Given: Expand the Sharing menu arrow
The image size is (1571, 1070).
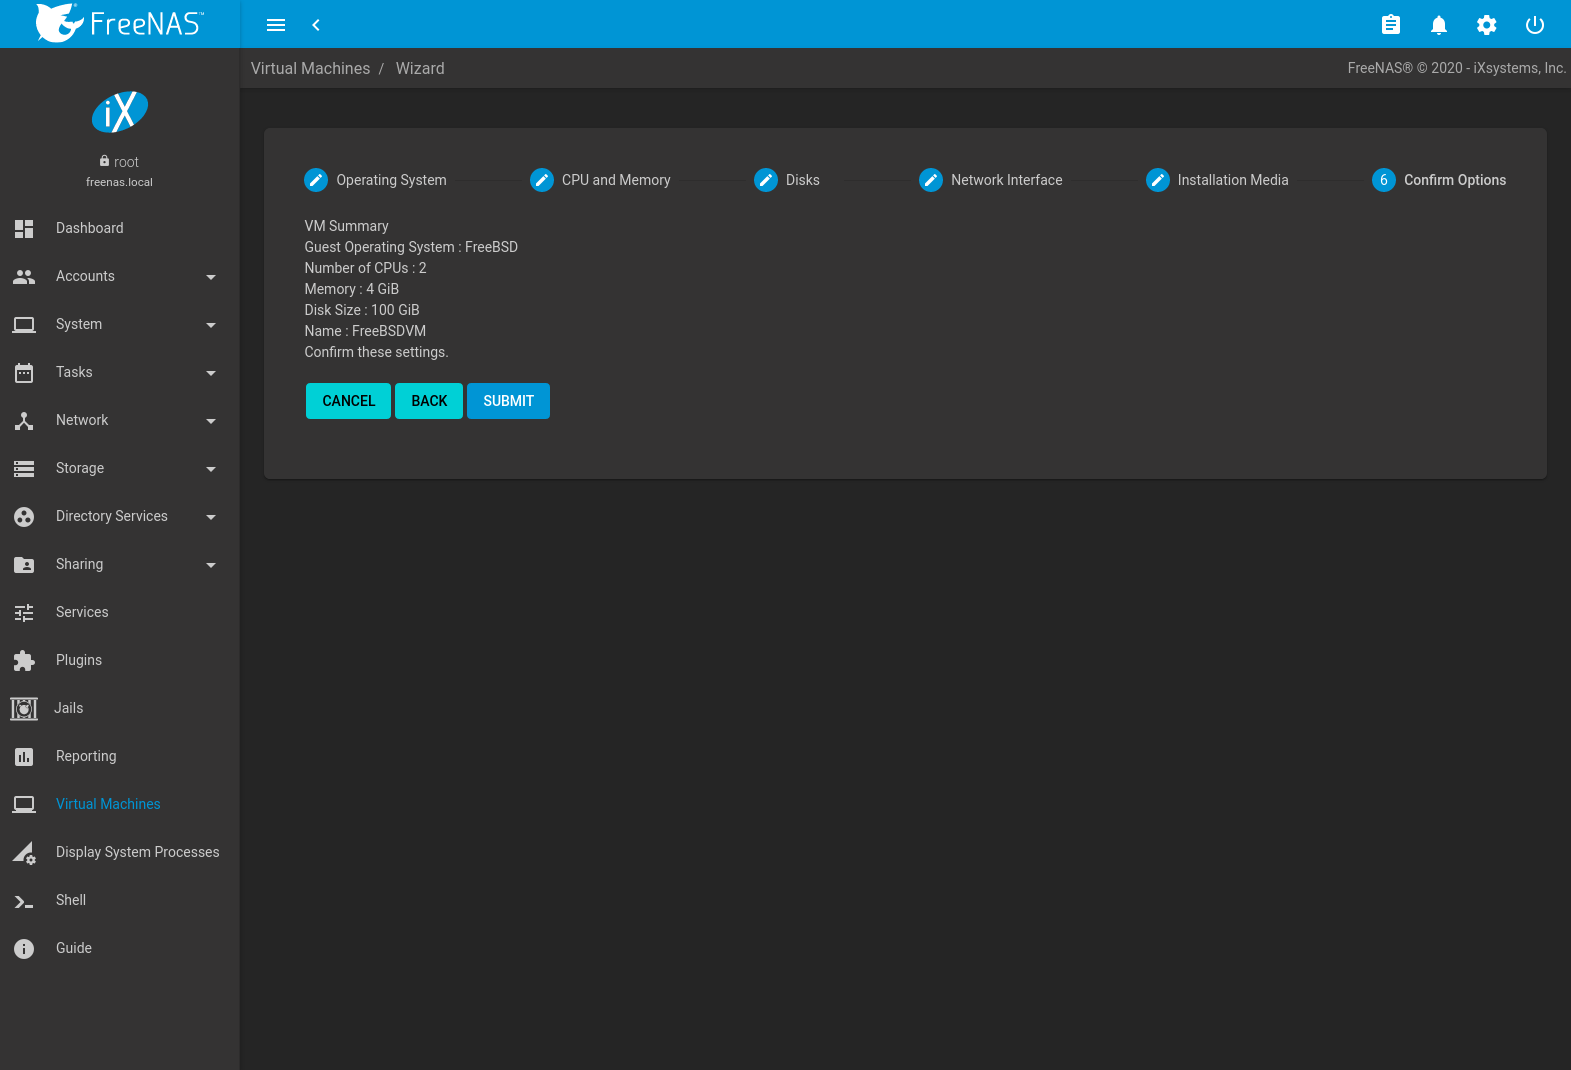Looking at the screenshot, I should [x=211, y=565].
